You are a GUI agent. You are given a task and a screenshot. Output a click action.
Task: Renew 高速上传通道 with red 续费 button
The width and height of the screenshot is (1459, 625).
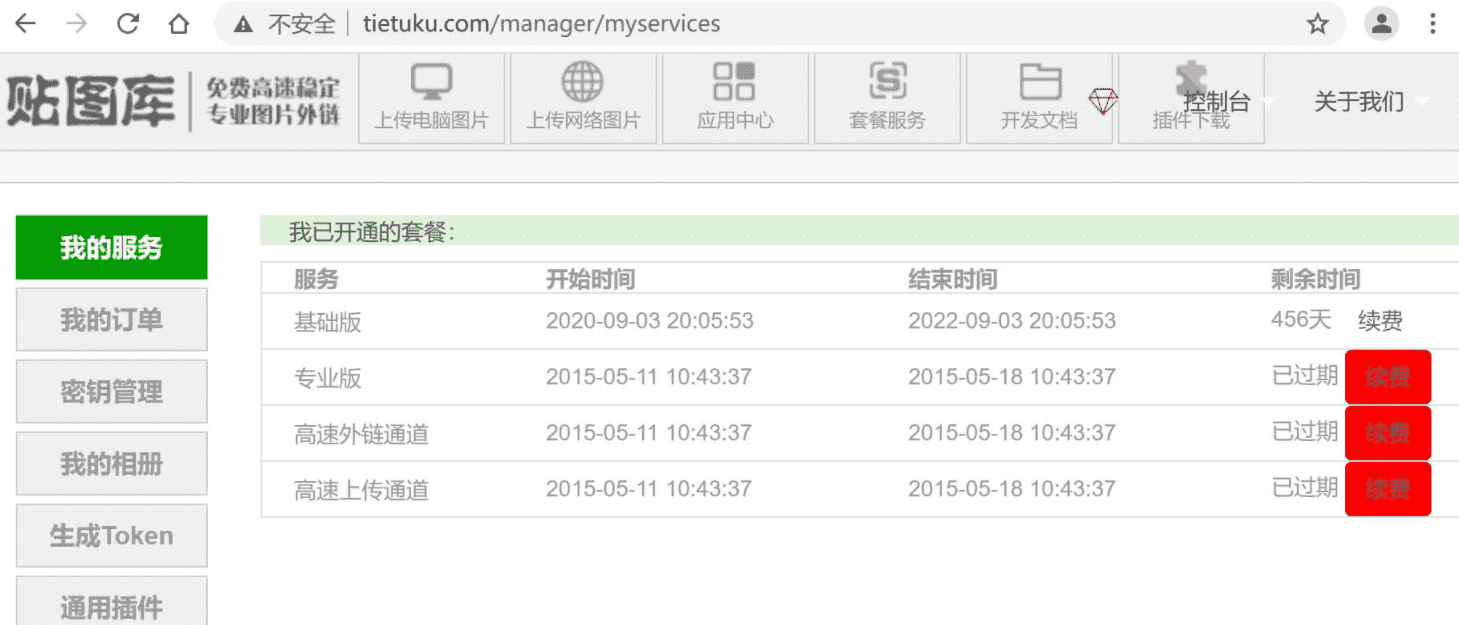[1387, 489]
